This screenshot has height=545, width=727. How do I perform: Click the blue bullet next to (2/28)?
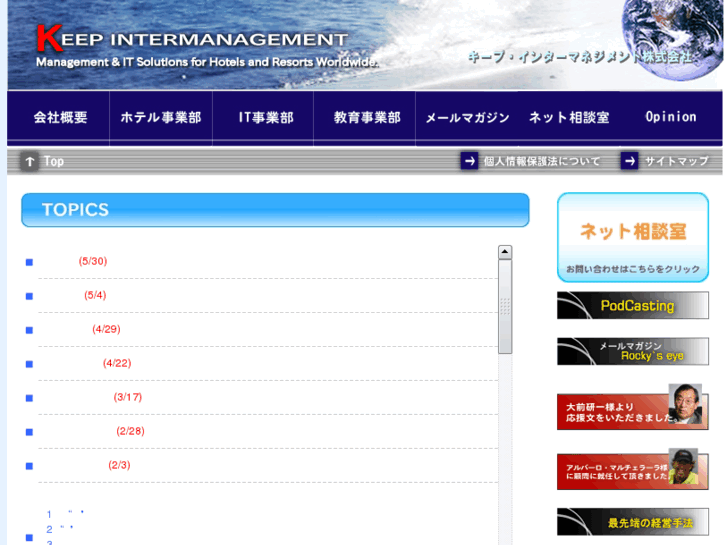[29, 432]
